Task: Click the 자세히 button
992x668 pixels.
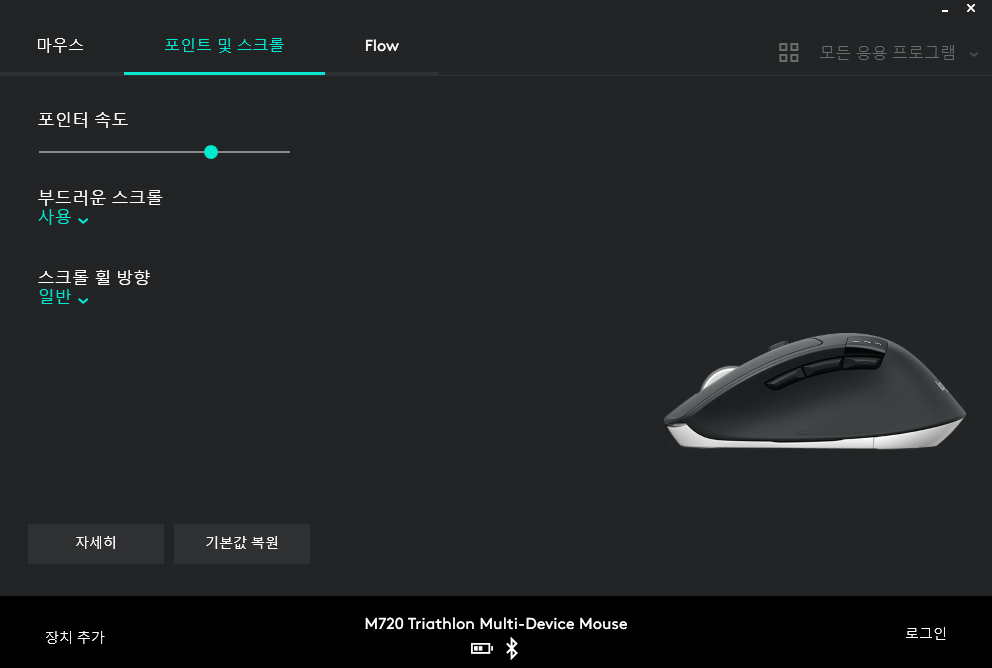Action: point(96,543)
